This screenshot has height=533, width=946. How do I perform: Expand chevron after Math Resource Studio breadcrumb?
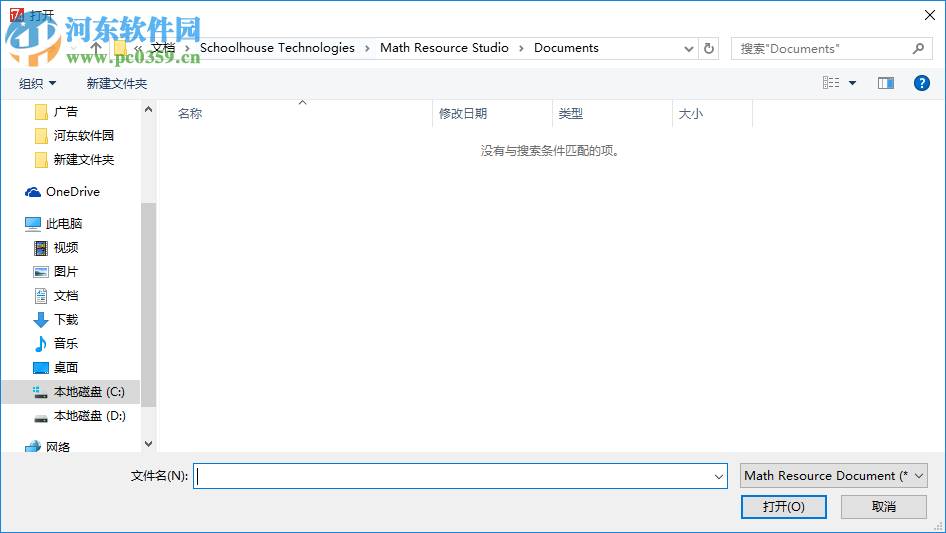521,48
